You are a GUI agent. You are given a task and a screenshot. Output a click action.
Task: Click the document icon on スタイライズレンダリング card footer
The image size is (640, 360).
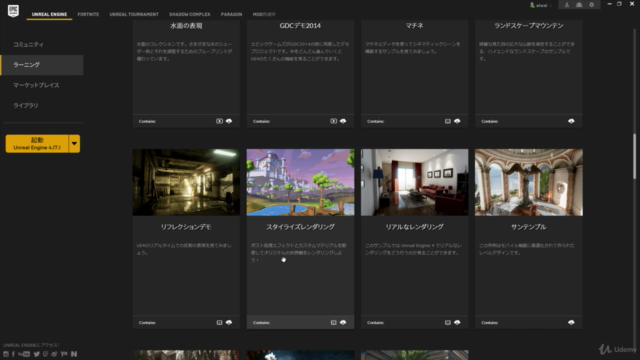point(333,322)
